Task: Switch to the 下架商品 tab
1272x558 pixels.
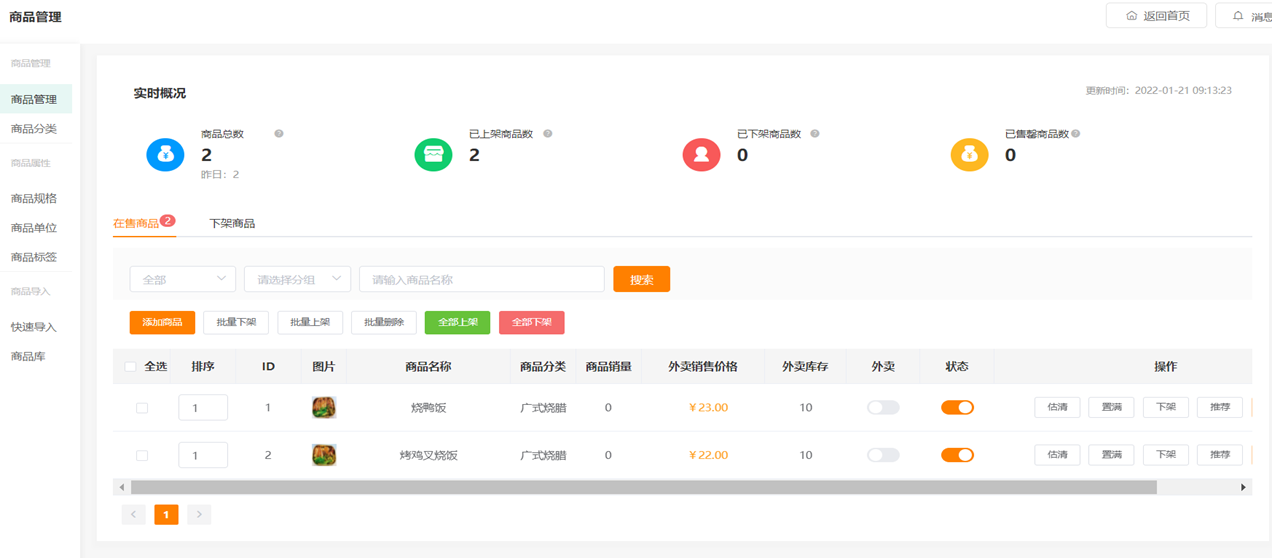Action: point(232,224)
